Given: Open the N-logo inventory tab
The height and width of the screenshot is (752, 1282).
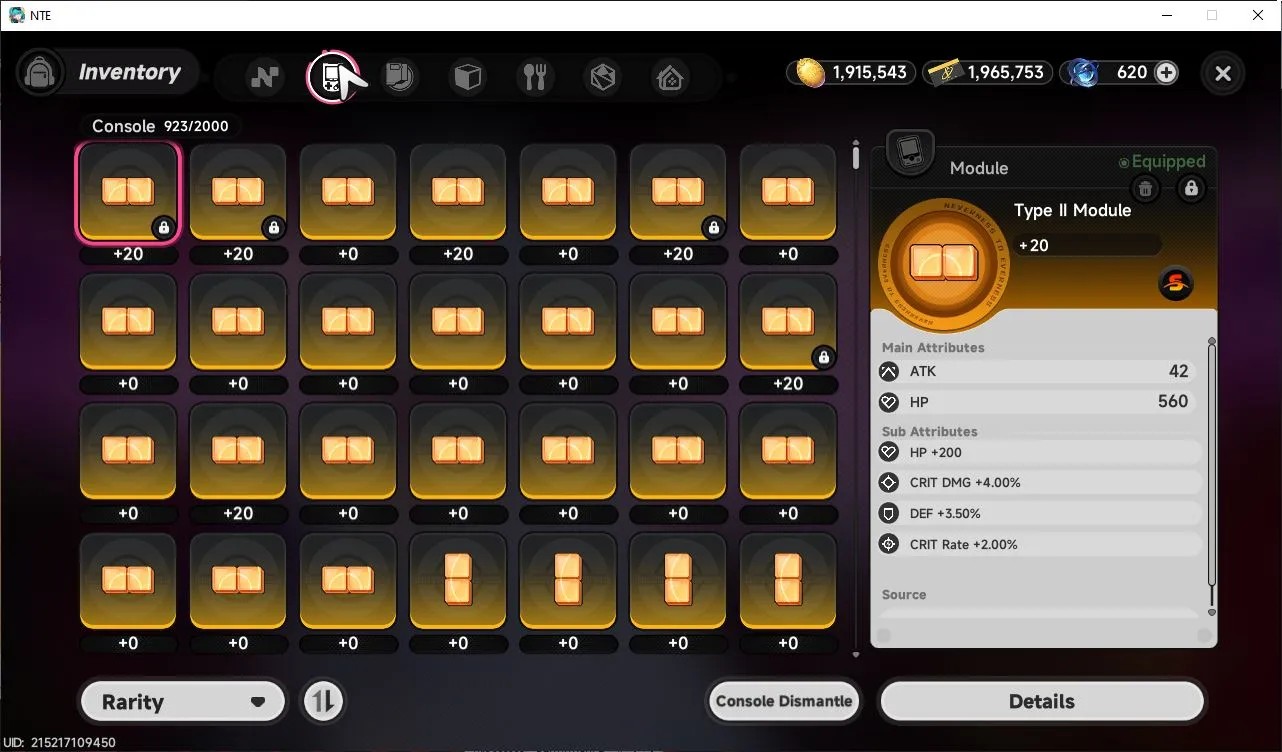Looking at the screenshot, I should coord(265,76).
